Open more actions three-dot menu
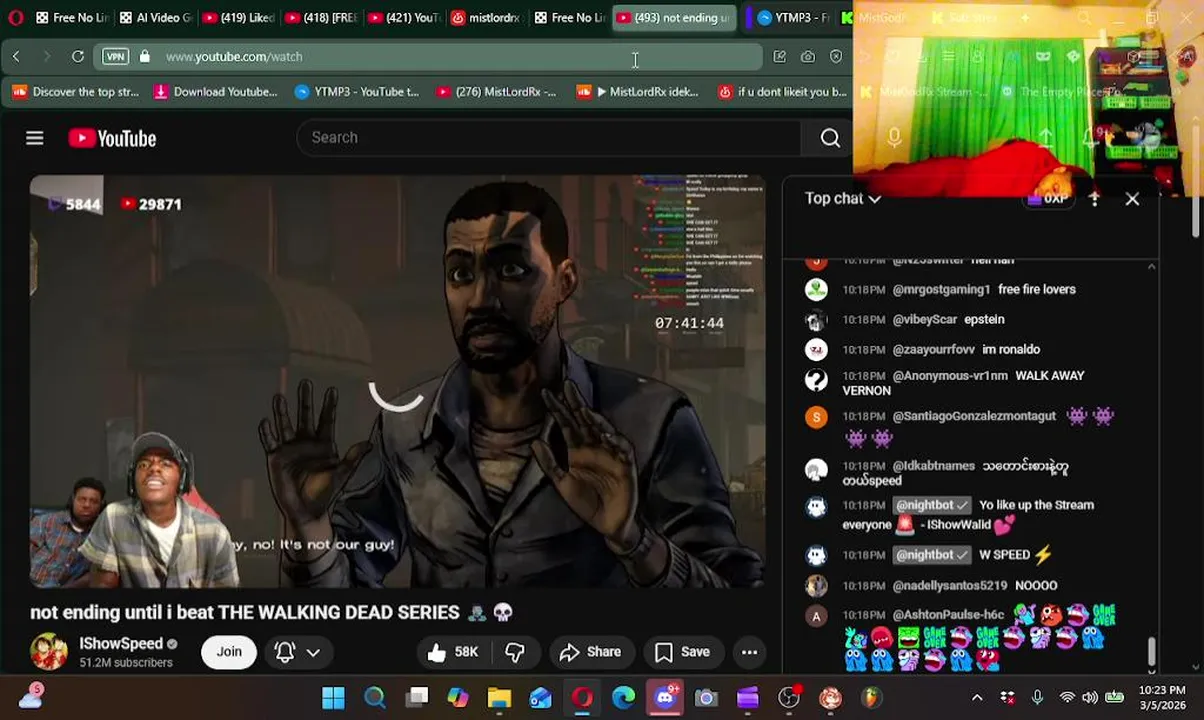The image size is (1204, 720). point(749,652)
